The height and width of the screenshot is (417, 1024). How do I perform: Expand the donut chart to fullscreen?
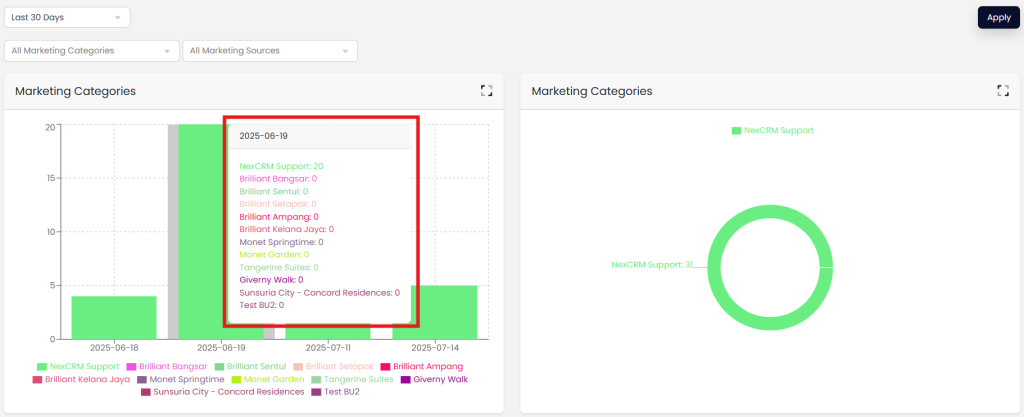tap(1002, 91)
